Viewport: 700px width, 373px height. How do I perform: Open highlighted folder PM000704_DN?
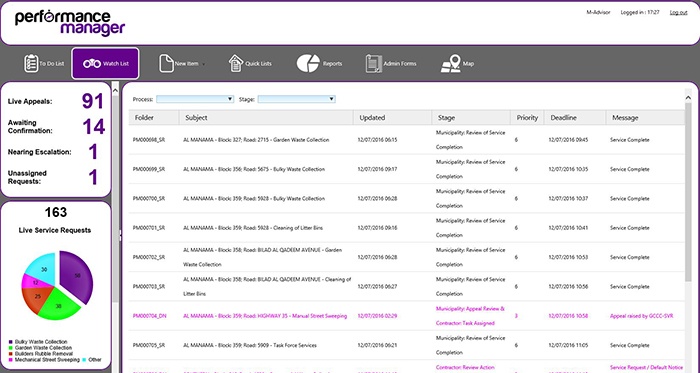click(x=149, y=316)
